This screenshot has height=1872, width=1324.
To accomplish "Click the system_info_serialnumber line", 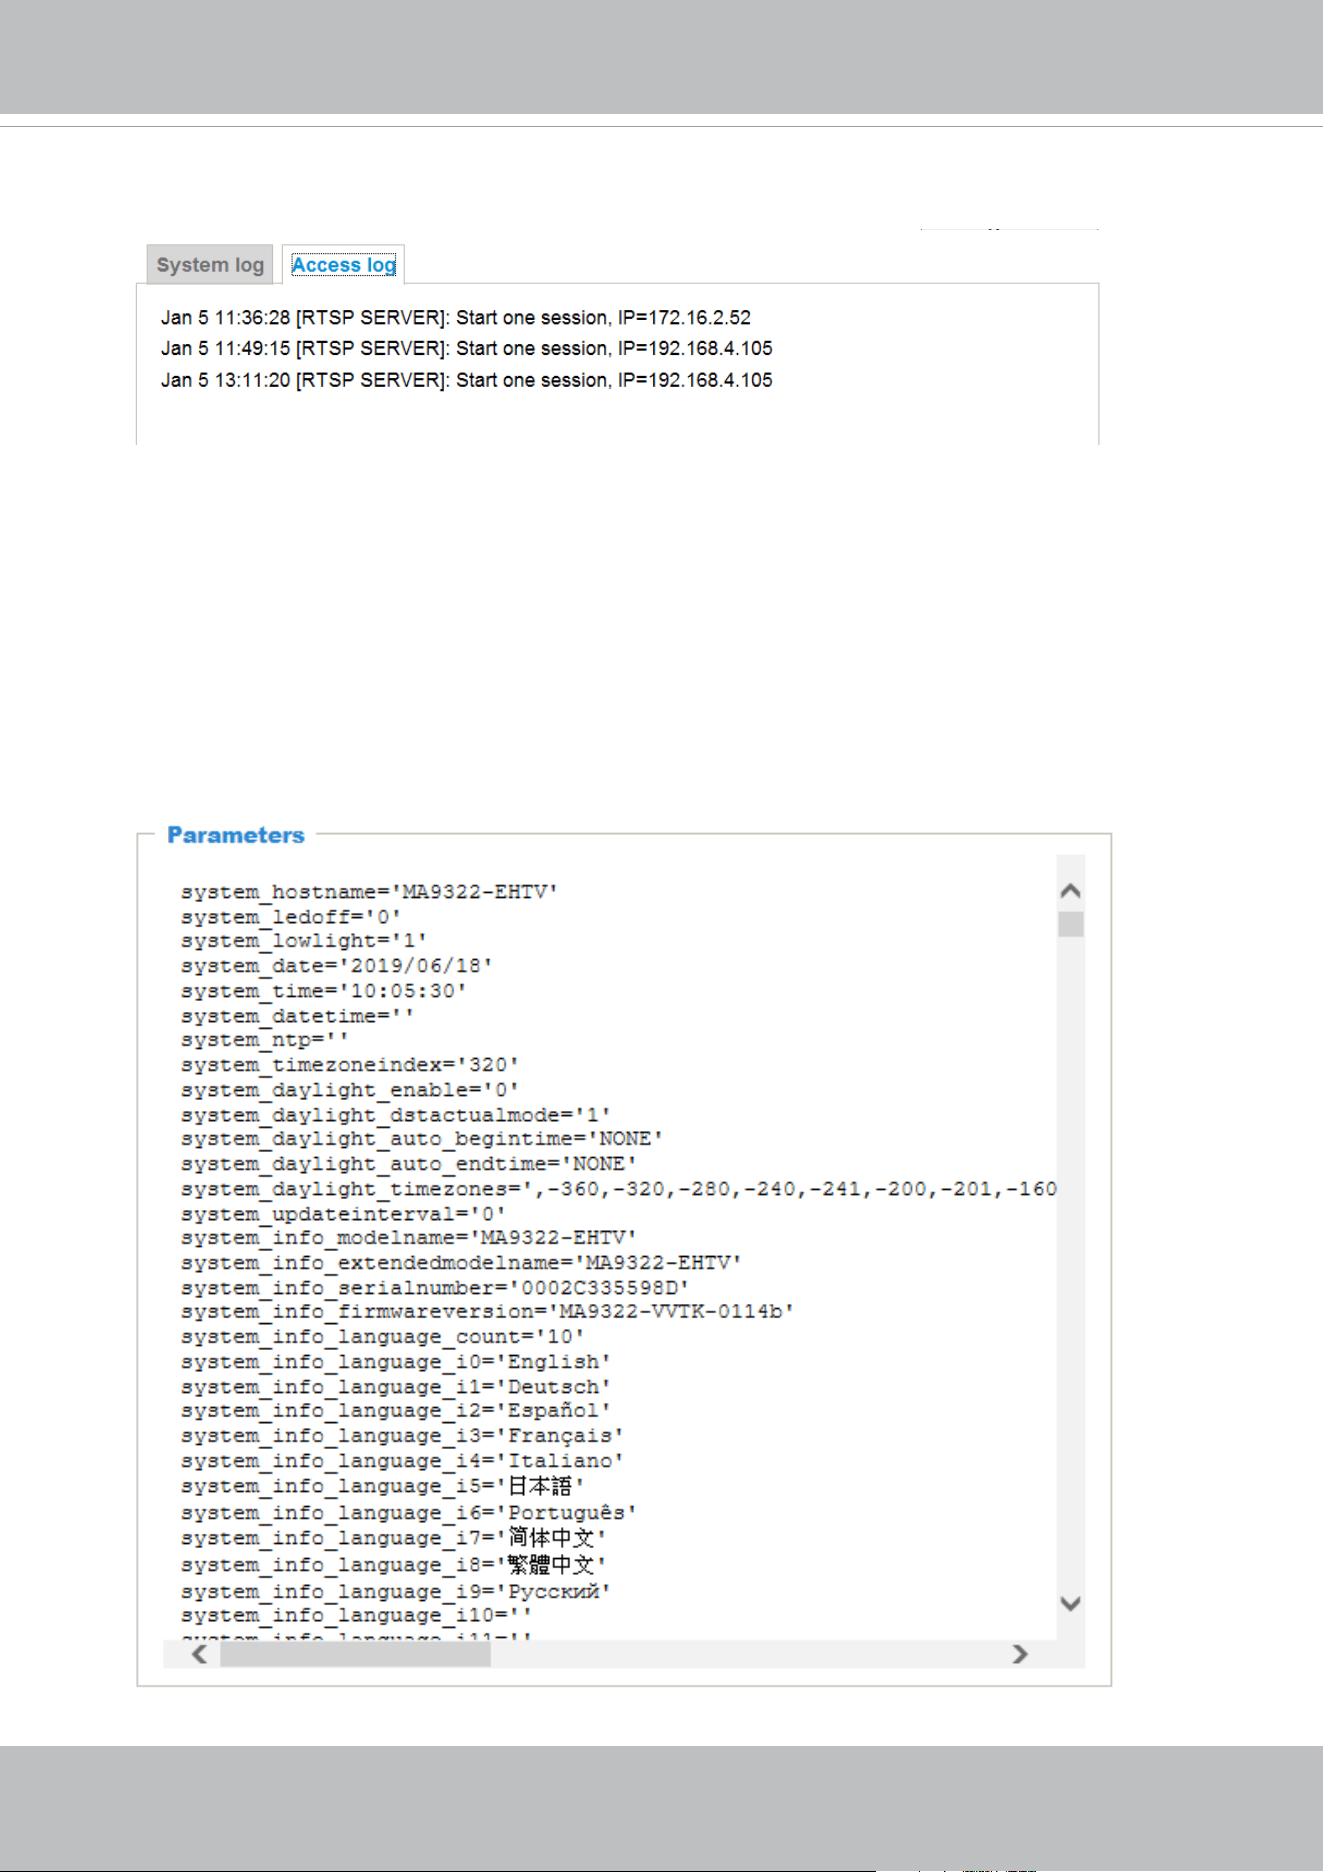I will 435,1288.
